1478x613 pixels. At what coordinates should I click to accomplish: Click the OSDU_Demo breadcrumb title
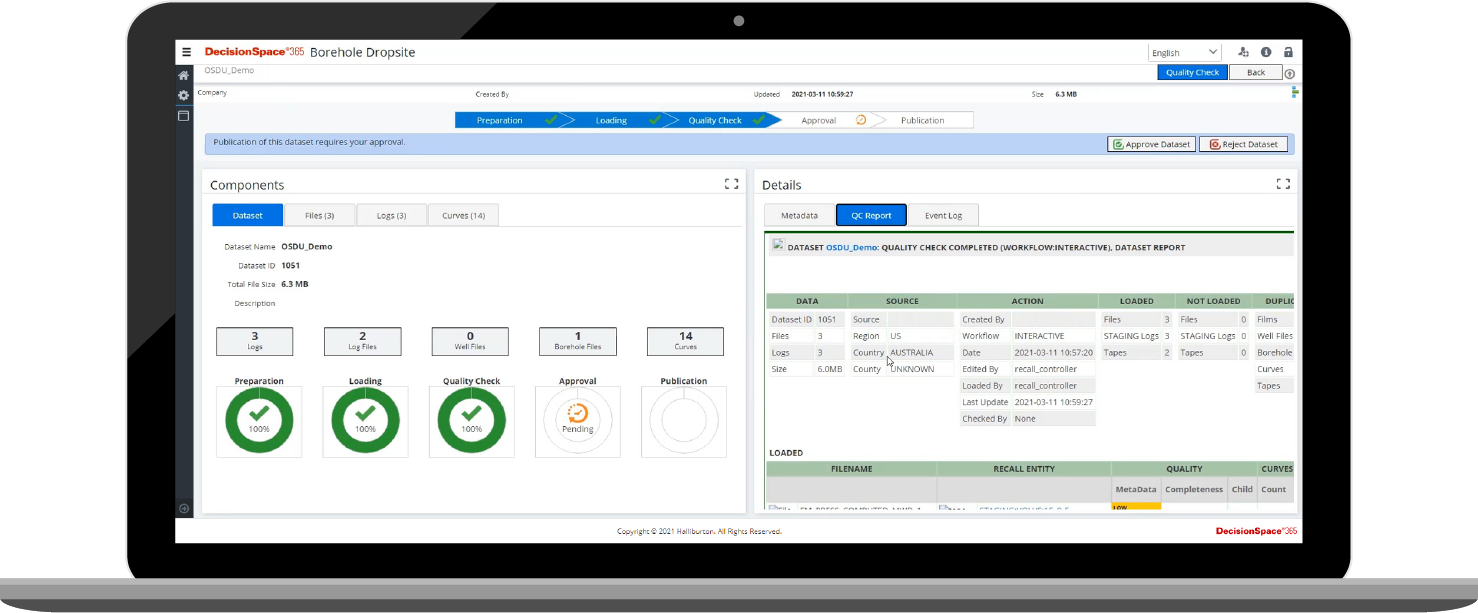pyautogui.click(x=229, y=71)
